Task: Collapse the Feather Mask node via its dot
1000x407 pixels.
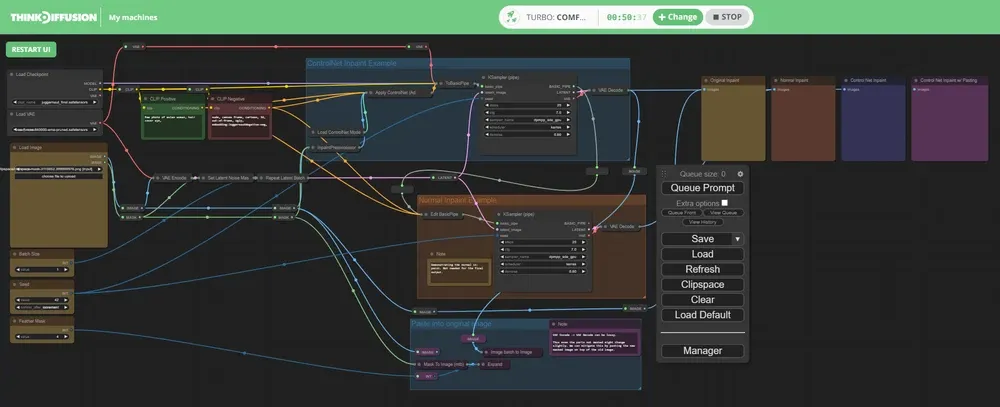Action: 15,321
